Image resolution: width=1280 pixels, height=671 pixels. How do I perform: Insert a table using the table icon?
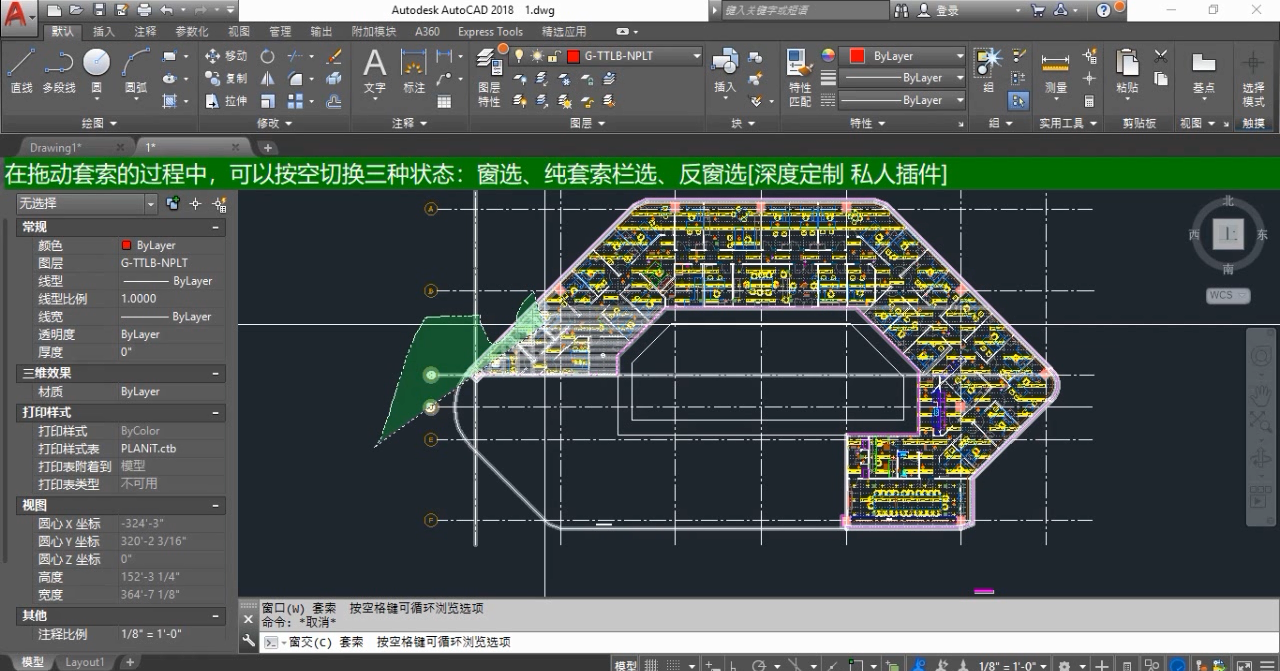443,101
